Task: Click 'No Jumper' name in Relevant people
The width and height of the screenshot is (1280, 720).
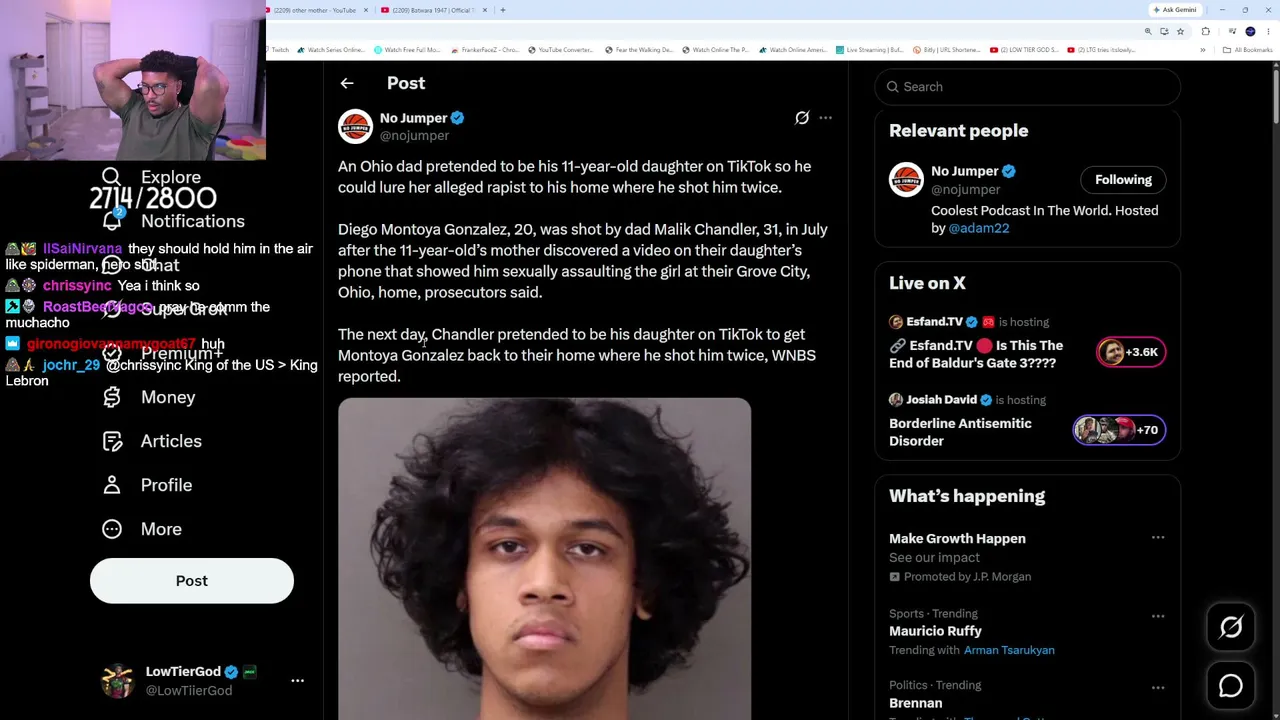Action: click(965, 171)
